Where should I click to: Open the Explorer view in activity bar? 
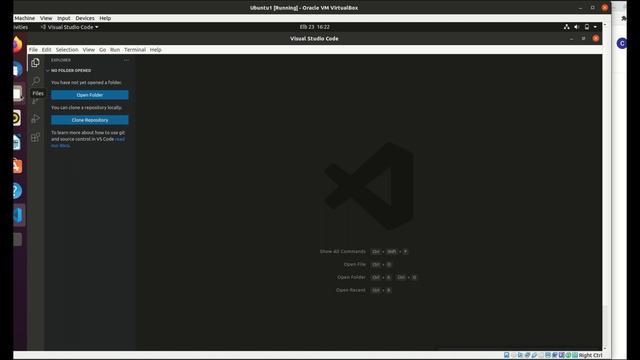click(x=36, y=62)
